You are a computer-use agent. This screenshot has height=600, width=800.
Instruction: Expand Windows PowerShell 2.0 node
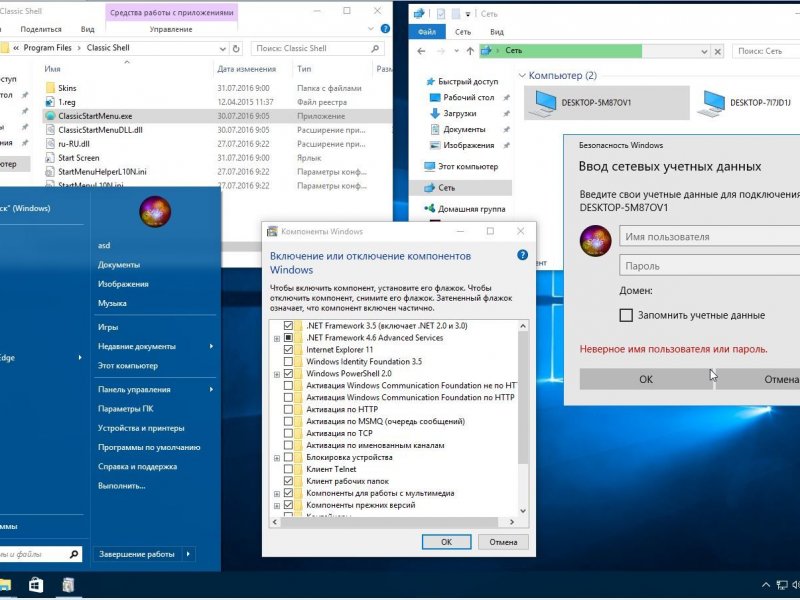277,374
